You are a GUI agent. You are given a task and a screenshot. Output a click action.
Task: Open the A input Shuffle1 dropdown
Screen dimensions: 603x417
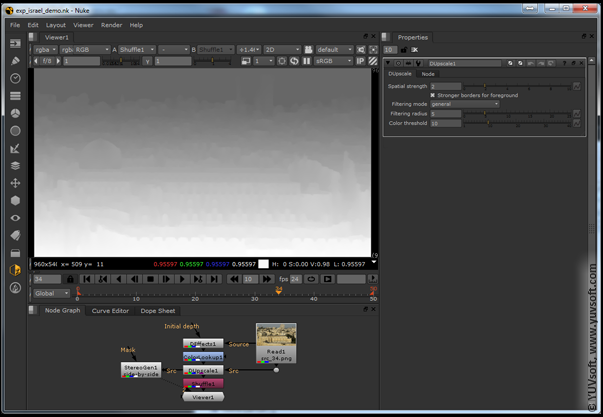137,50
